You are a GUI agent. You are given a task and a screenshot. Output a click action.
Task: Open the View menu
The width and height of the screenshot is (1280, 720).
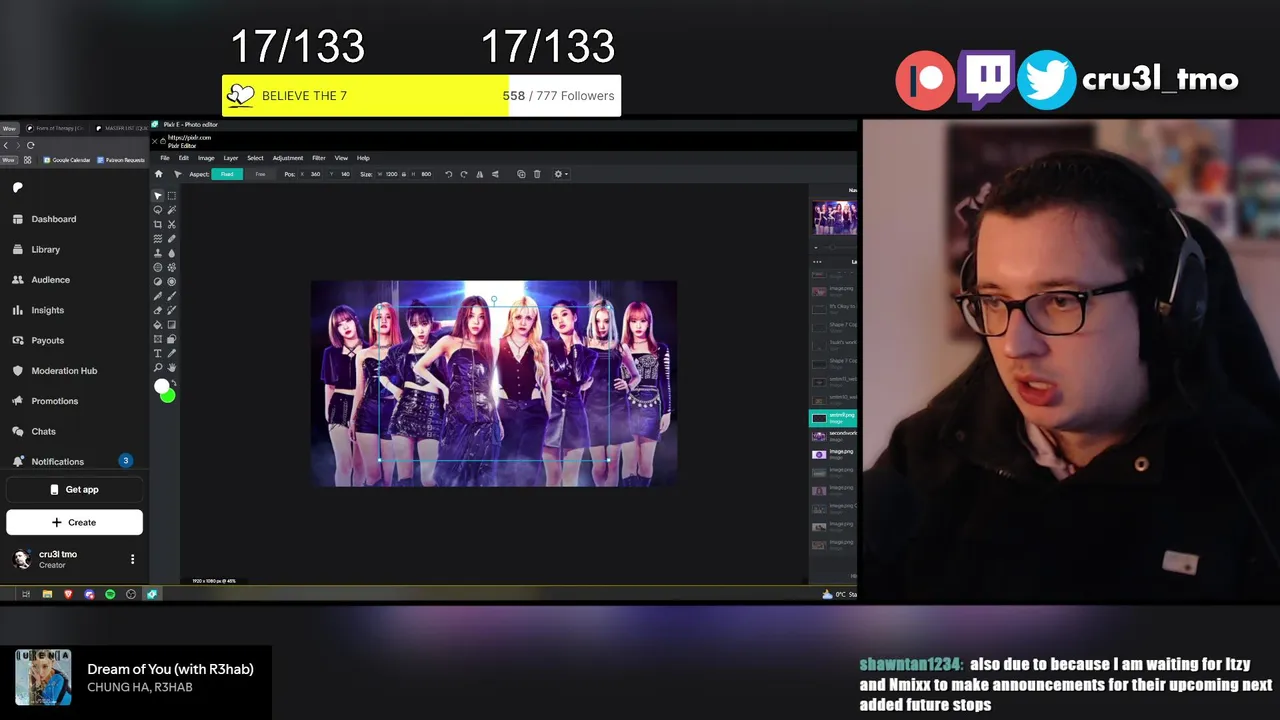[x=341, y=158]
